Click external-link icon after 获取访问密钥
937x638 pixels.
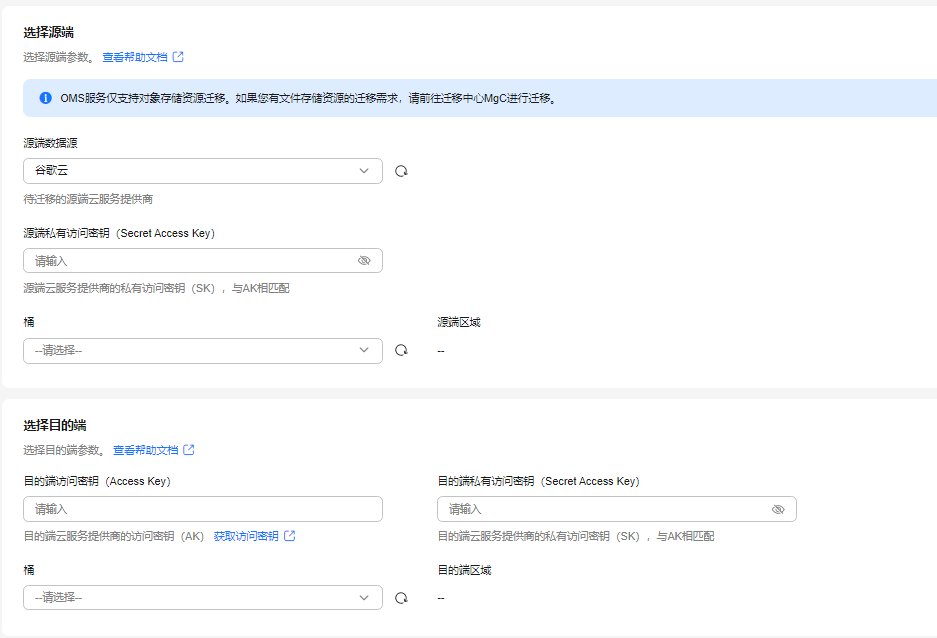(290, 536)
